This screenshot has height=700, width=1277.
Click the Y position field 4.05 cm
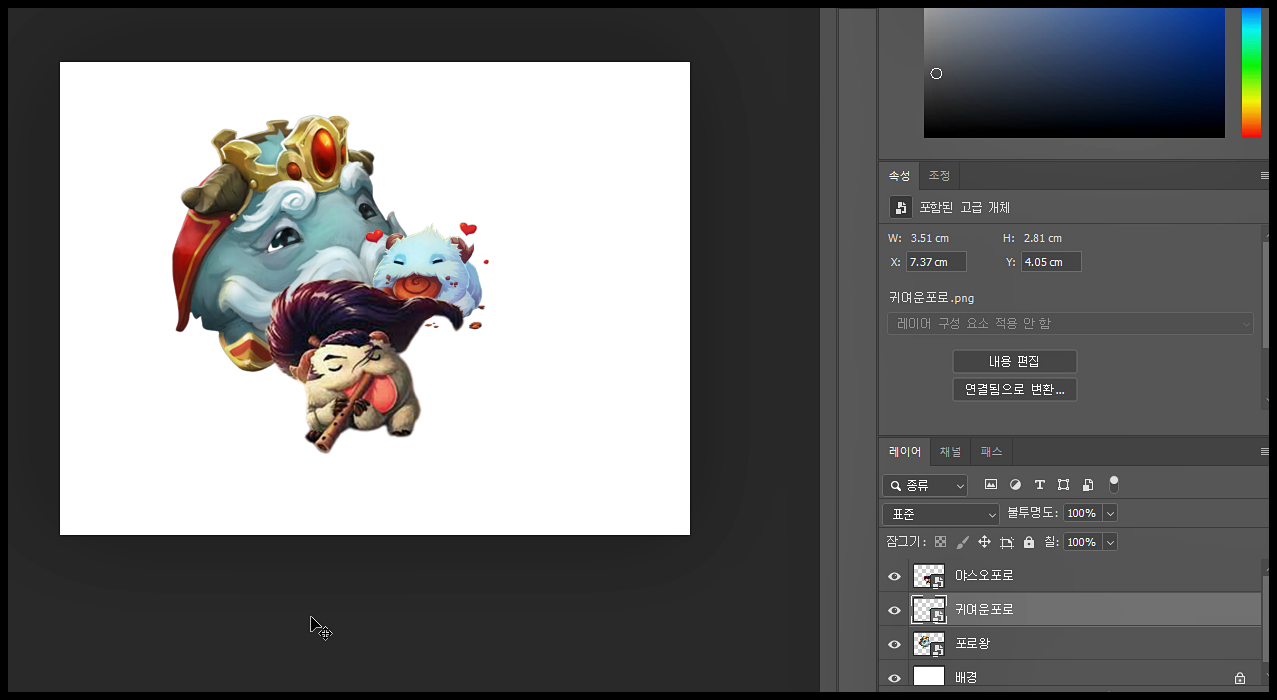coord(1051,262)
